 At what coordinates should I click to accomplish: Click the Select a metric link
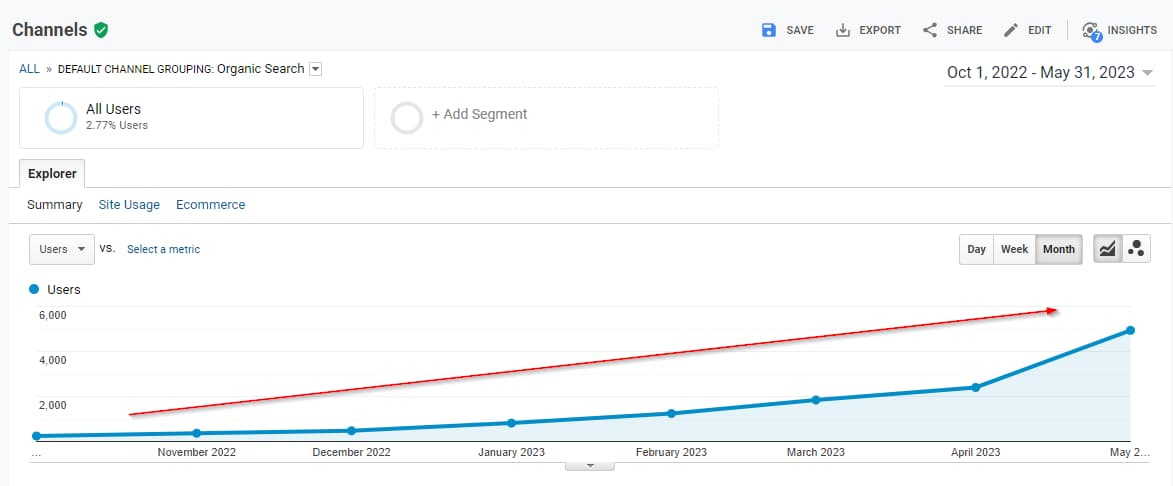click(x=163, y=249)
